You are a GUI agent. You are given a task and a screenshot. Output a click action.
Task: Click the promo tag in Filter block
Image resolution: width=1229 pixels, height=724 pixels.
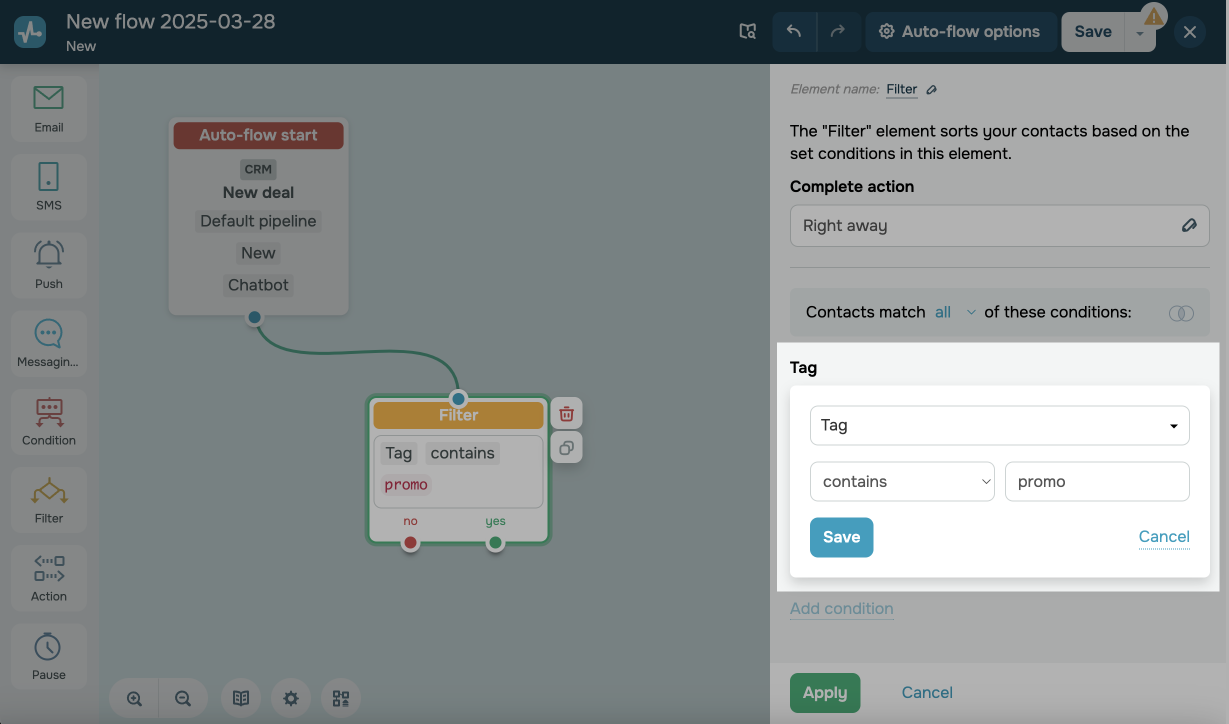pyautogui.click(x=406, y=485)
